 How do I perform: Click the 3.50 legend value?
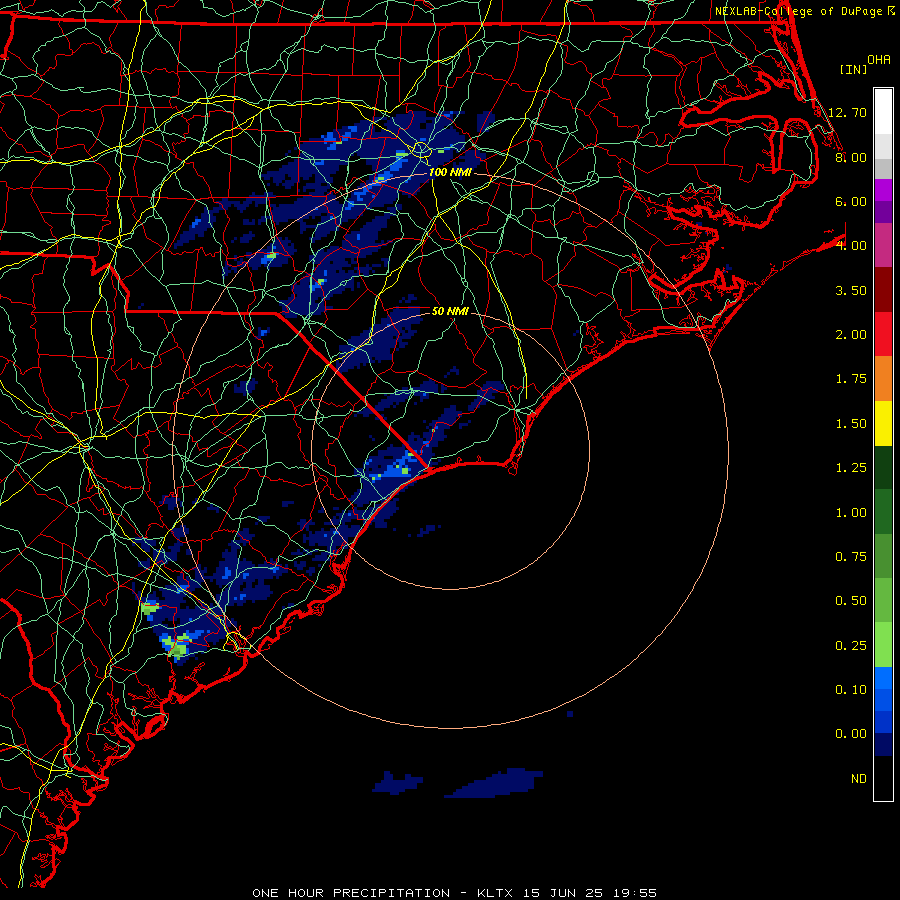tap(851, 290)
